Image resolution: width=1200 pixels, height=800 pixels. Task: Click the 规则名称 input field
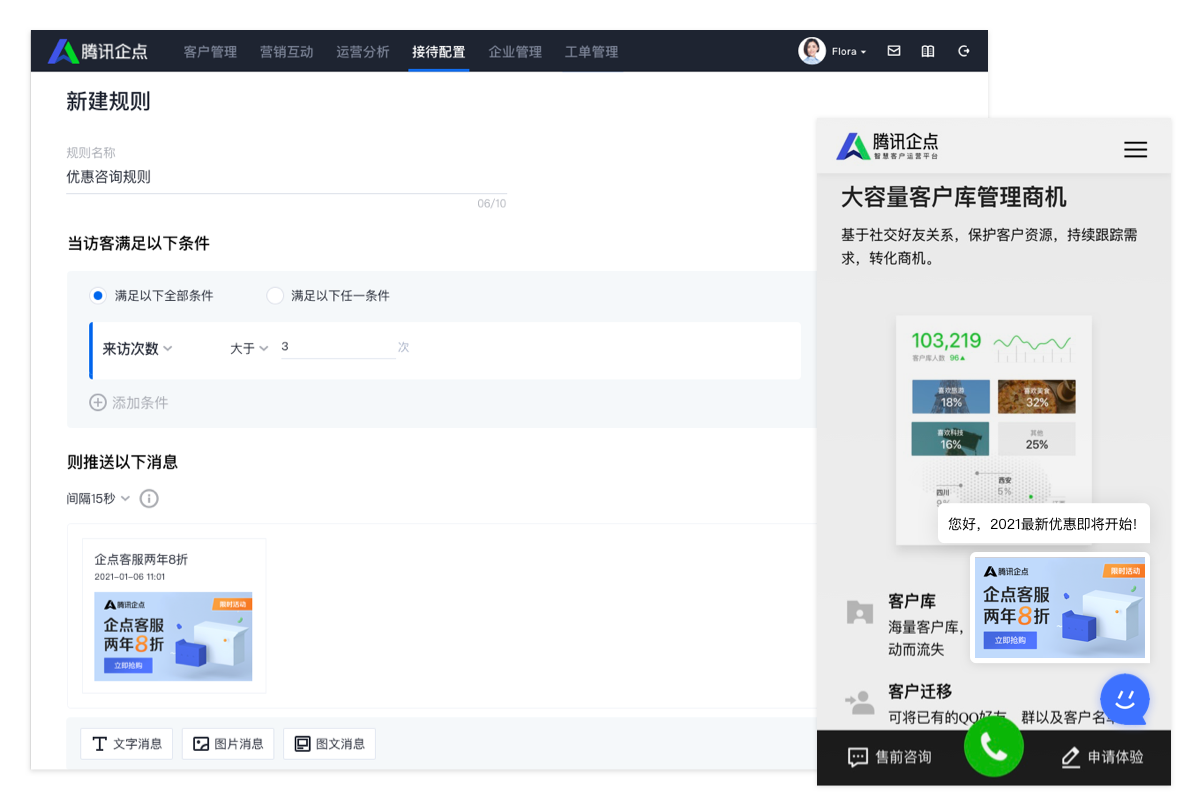[x=286, y=177]
